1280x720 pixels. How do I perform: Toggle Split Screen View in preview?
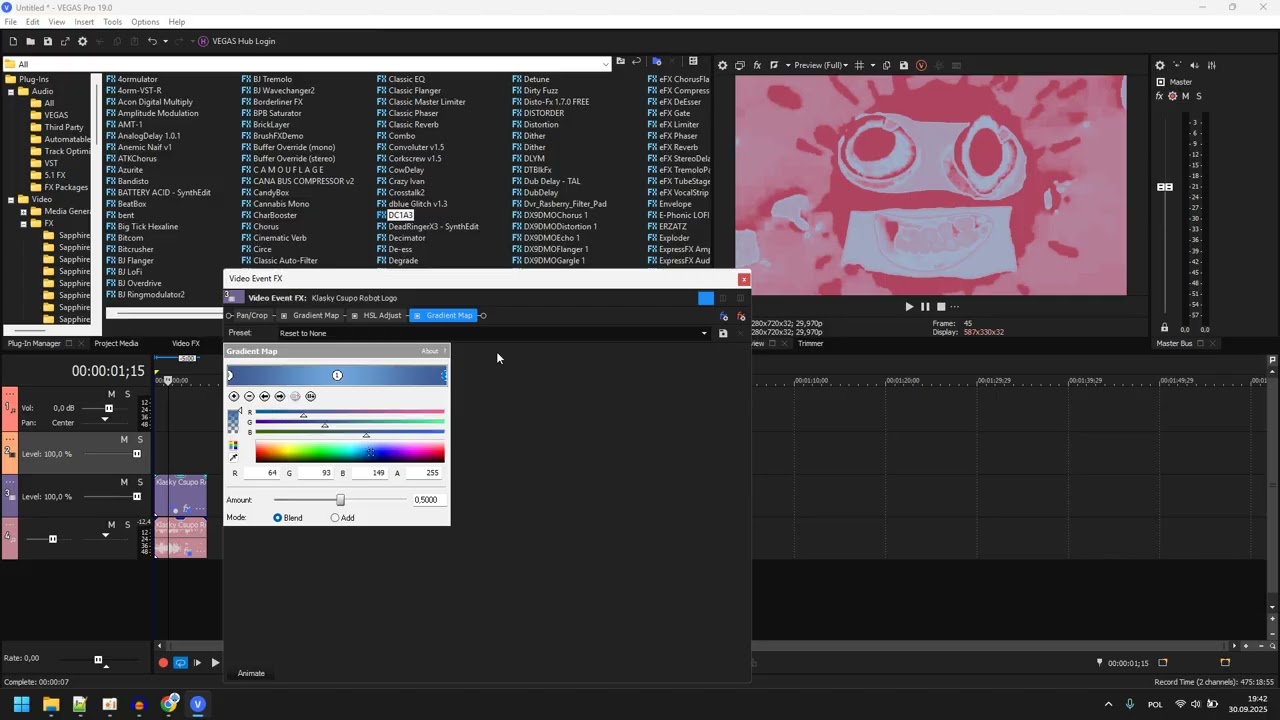(775, 65)
